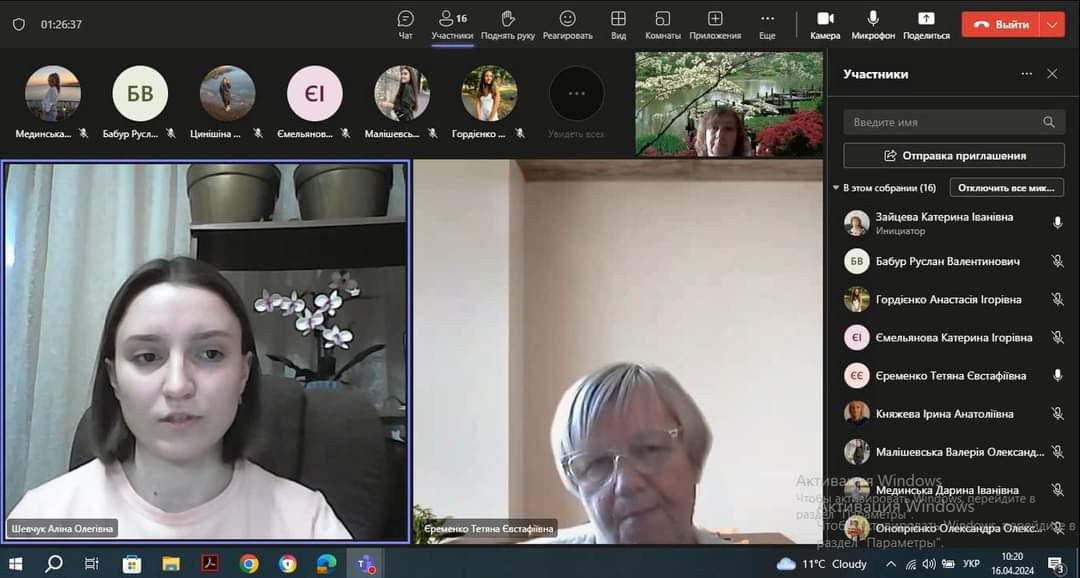Click muted mic icon for Княжева Ірина

click(1057, 414)
